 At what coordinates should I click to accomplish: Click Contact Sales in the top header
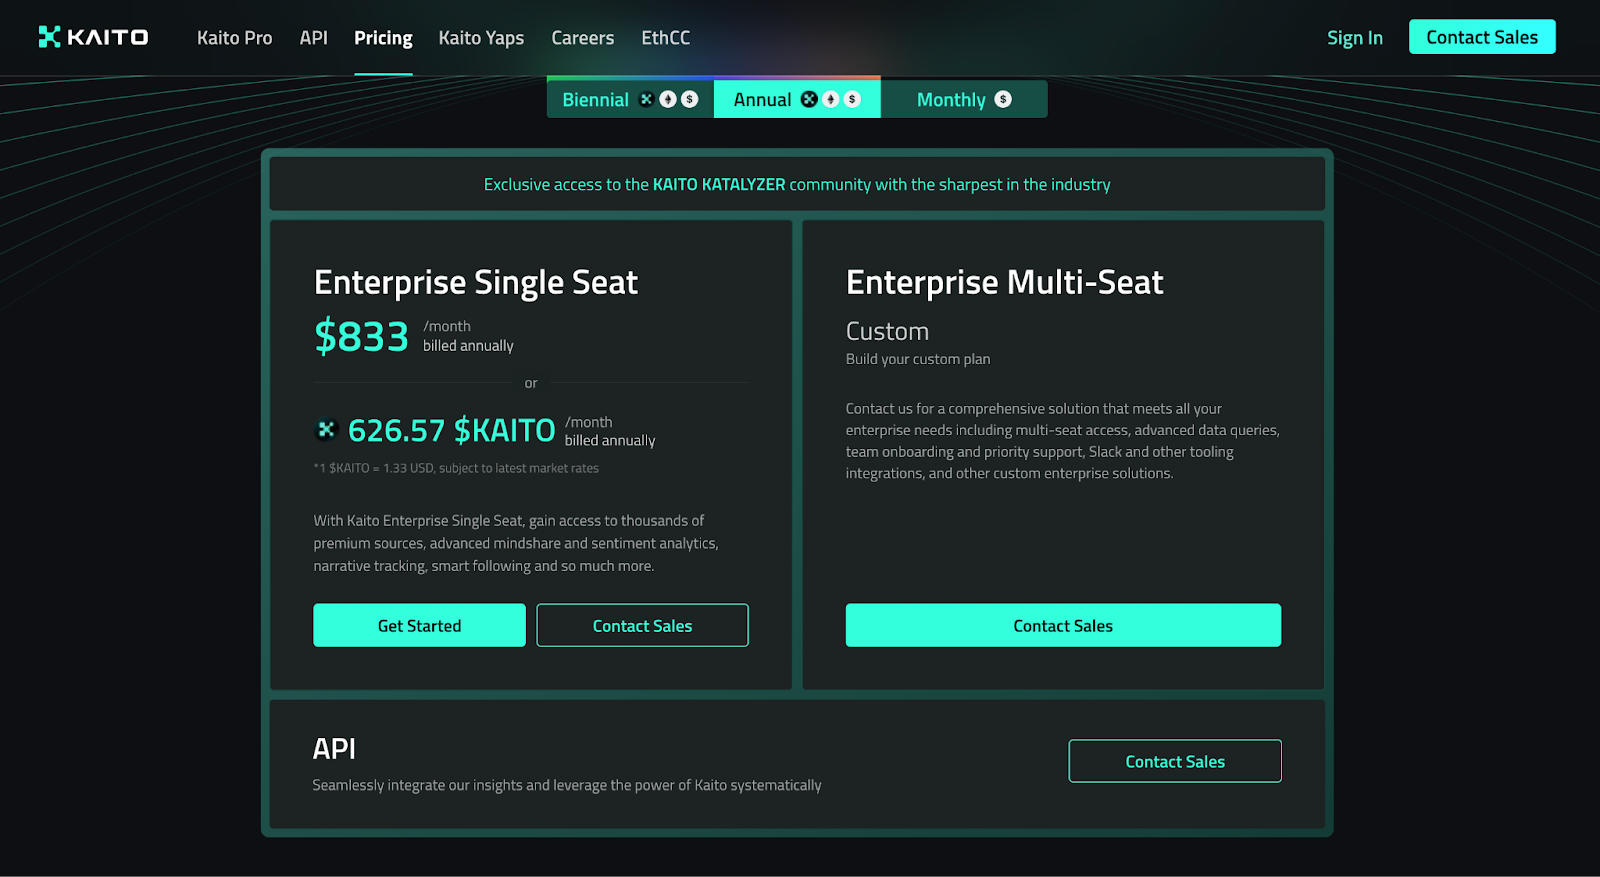(1482, 37)
